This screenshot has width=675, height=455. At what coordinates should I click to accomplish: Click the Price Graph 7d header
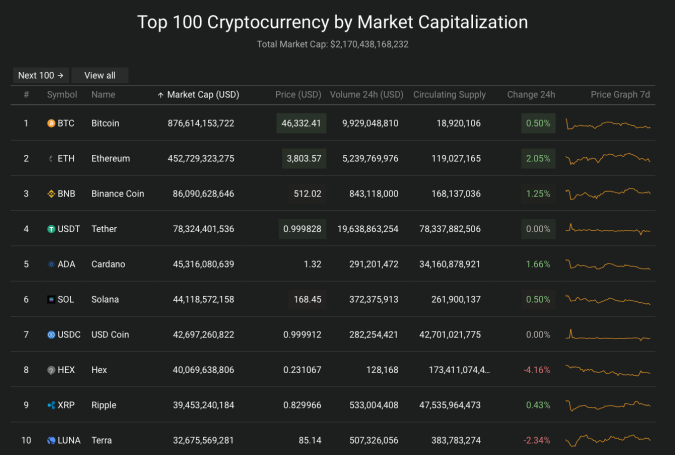click(620, 95)
